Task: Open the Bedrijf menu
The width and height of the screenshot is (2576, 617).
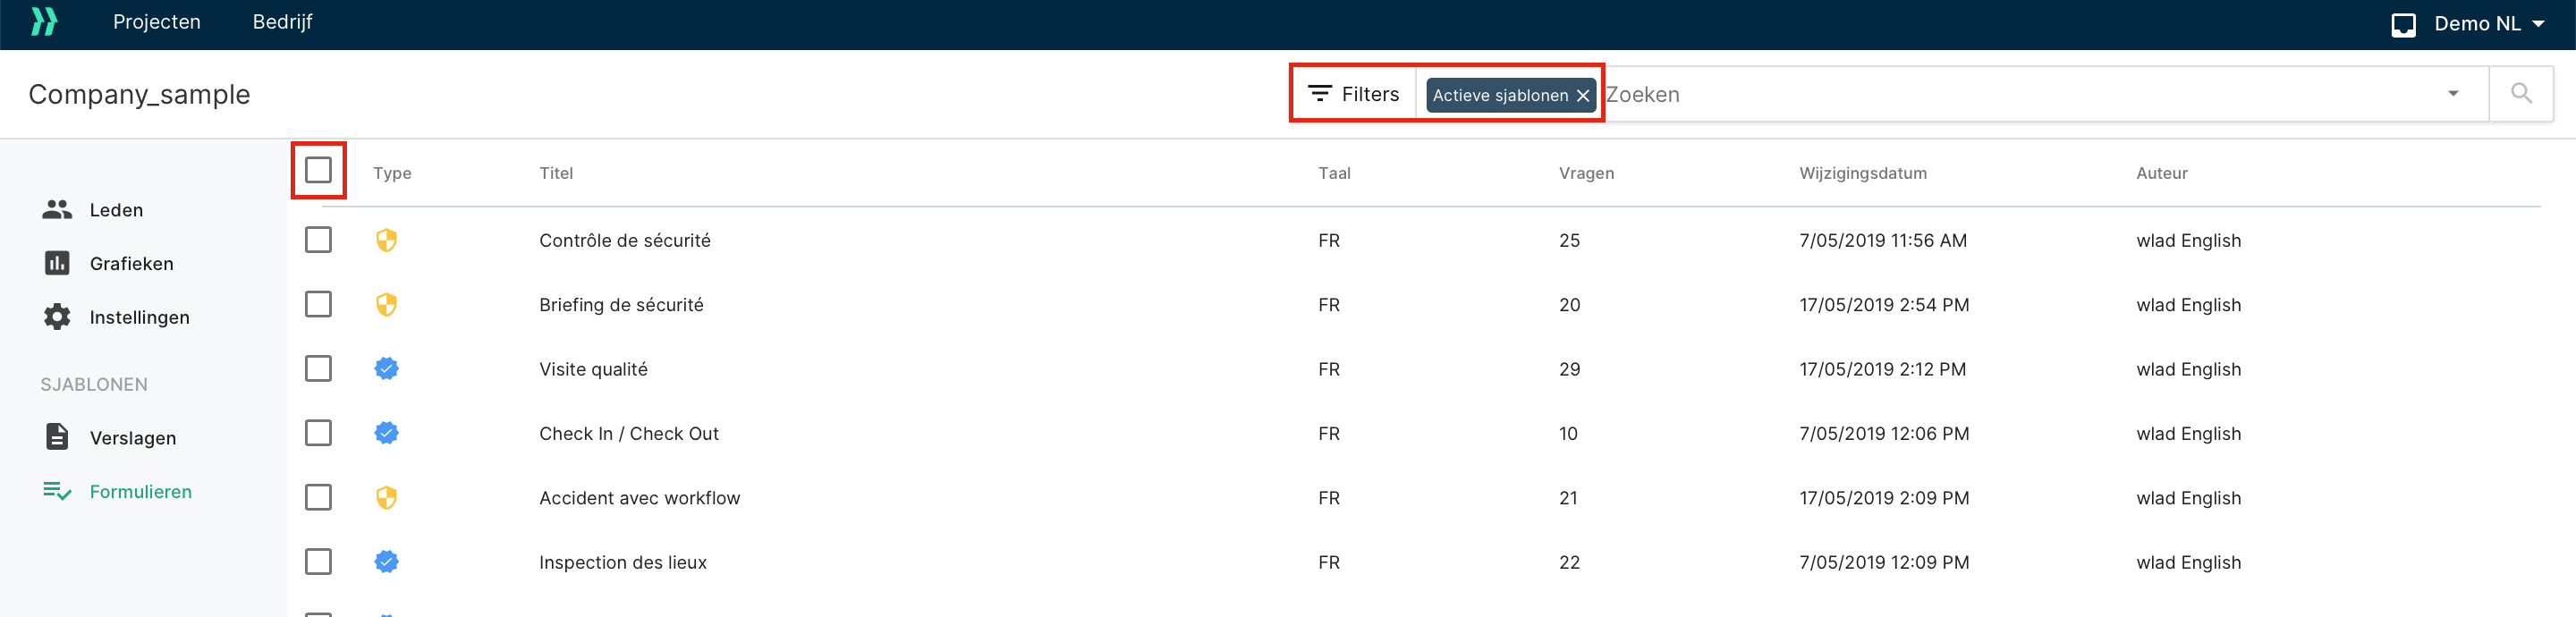Action: coord(282,22)
